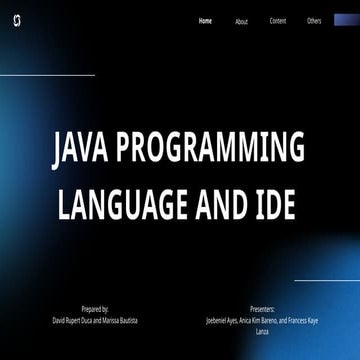Click 'Joebeniel Ayes, Anica Kim Bareno' line
Viewport: 360px width, 360px height.
pyautogui.click(x=262, y=321)
